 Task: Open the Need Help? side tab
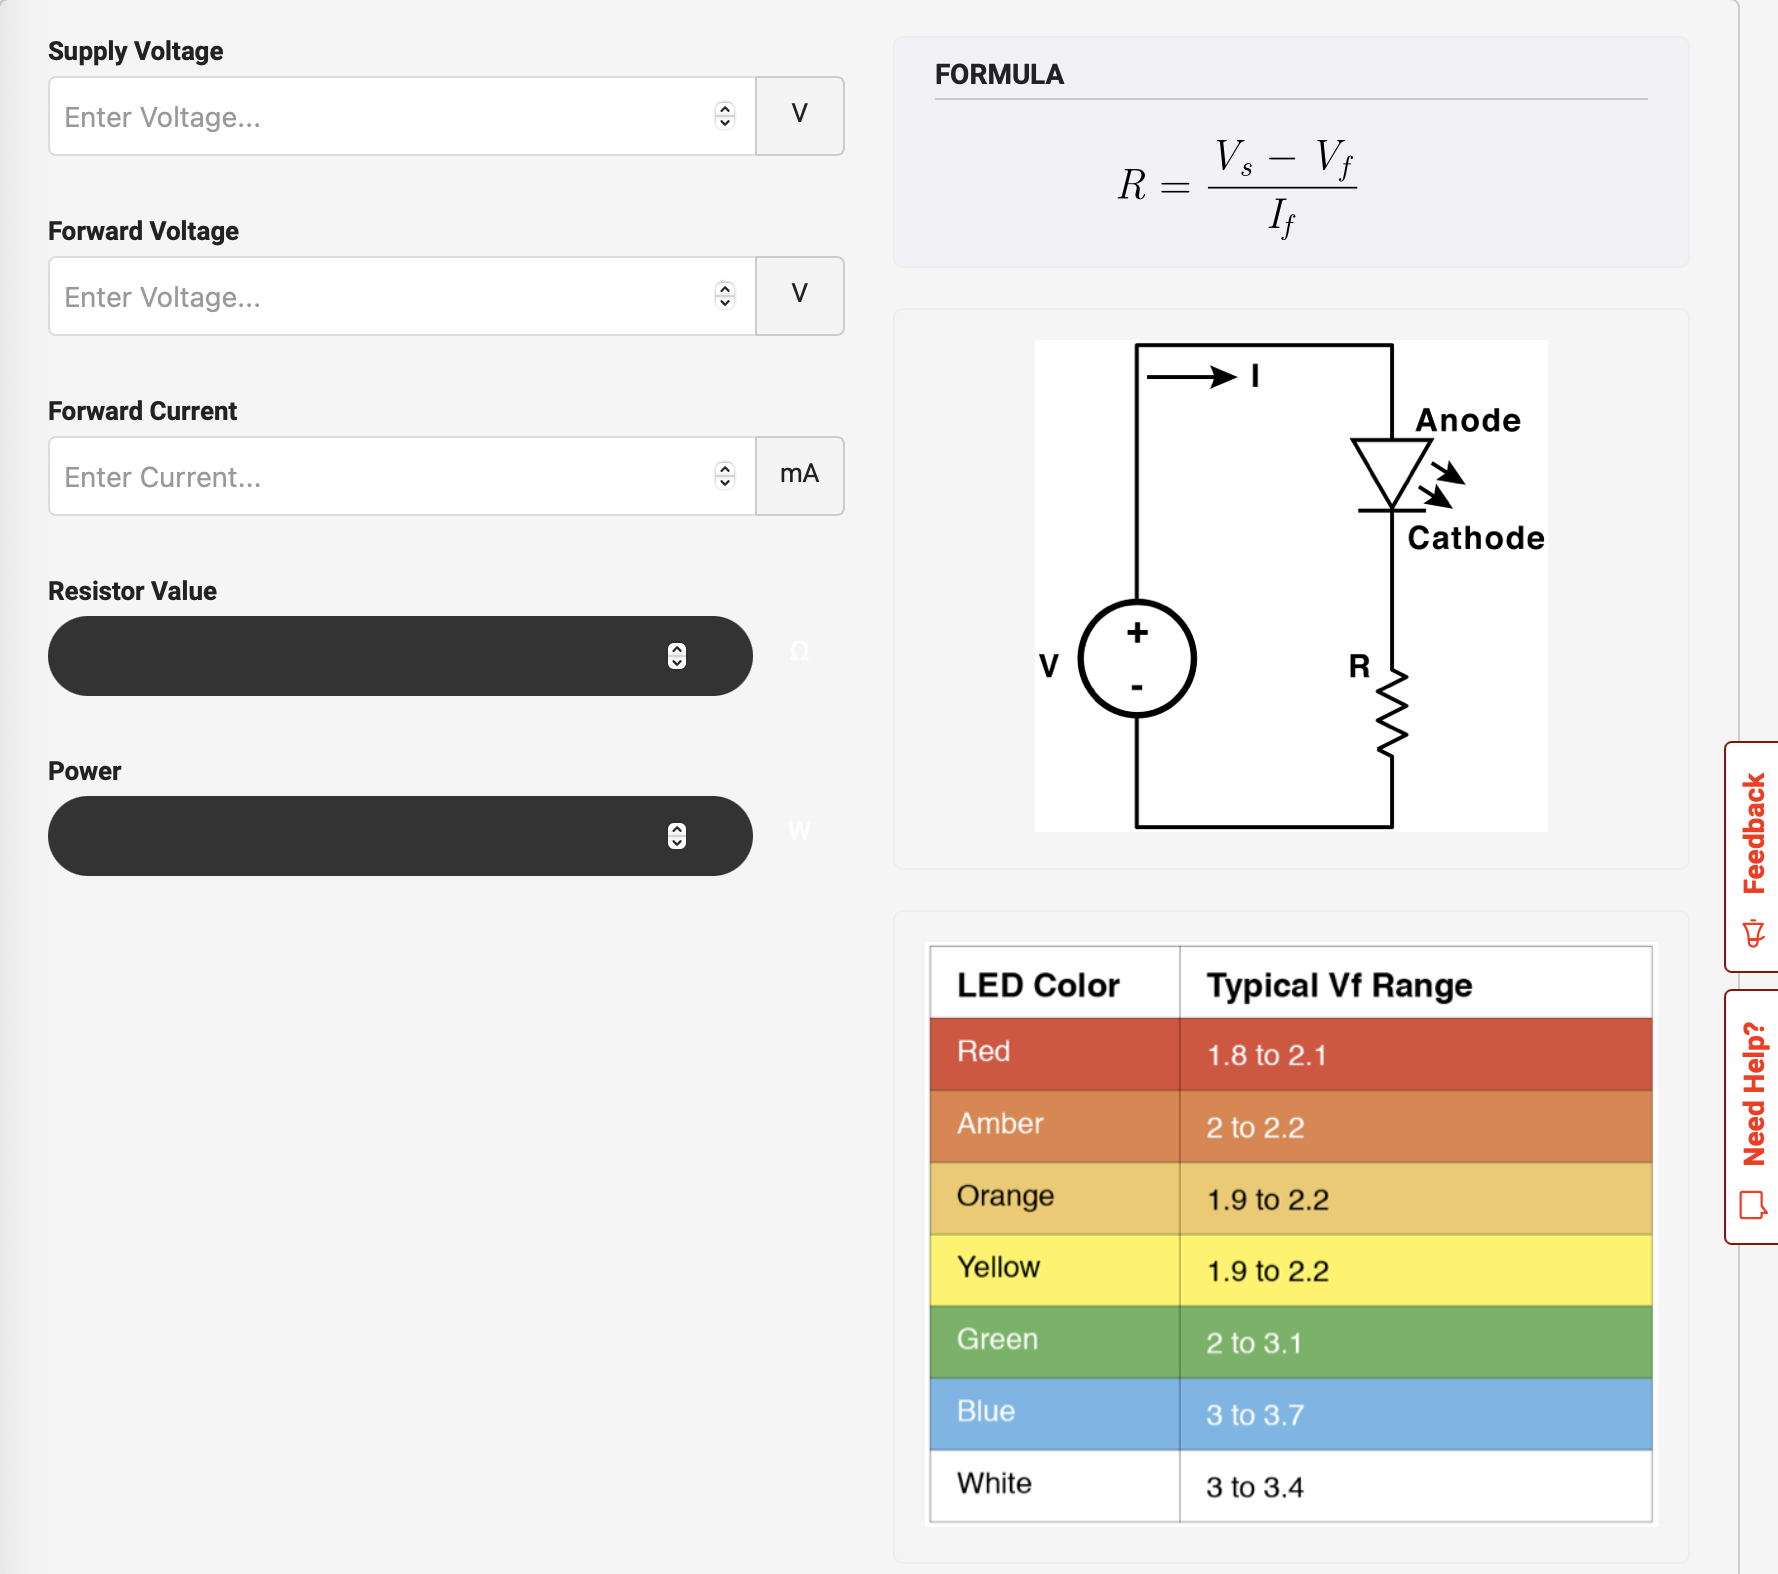pos(1752,1117)
